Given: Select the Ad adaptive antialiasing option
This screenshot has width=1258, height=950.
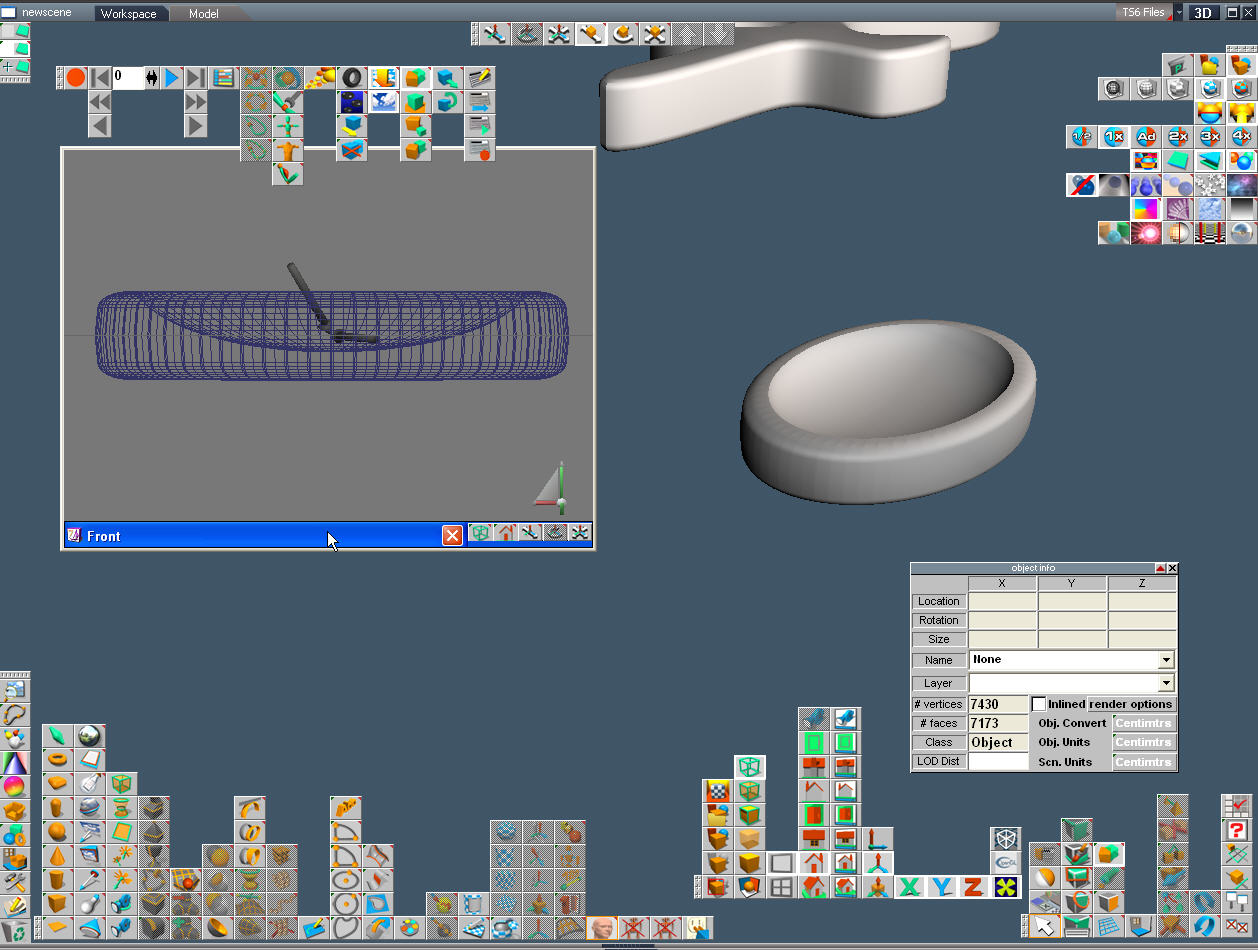Looking at the screenshot, I should pos(1146,136).
